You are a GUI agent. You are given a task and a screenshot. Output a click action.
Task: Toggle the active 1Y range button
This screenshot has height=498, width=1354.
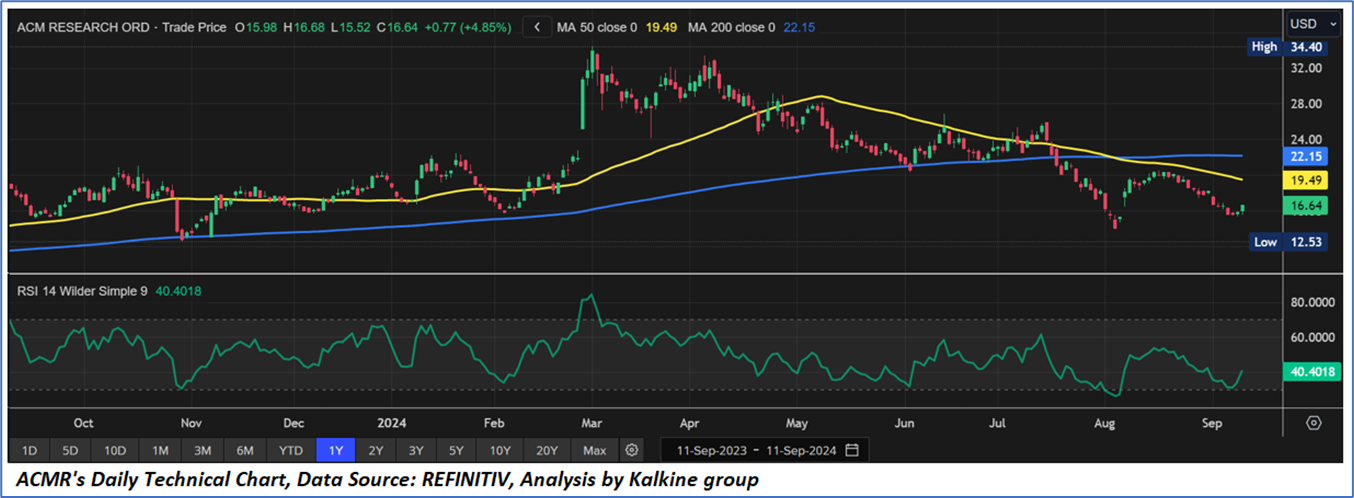335,450
